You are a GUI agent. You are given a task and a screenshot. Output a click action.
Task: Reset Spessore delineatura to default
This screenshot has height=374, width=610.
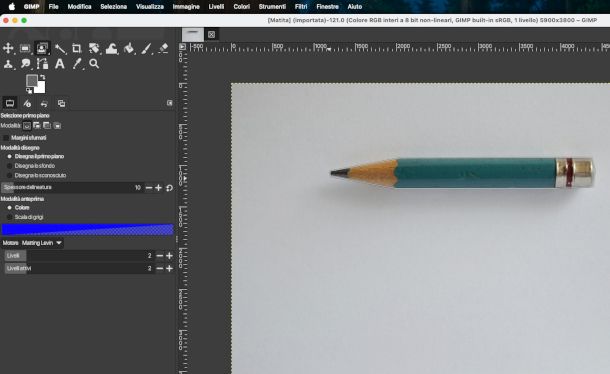point(169,188)
